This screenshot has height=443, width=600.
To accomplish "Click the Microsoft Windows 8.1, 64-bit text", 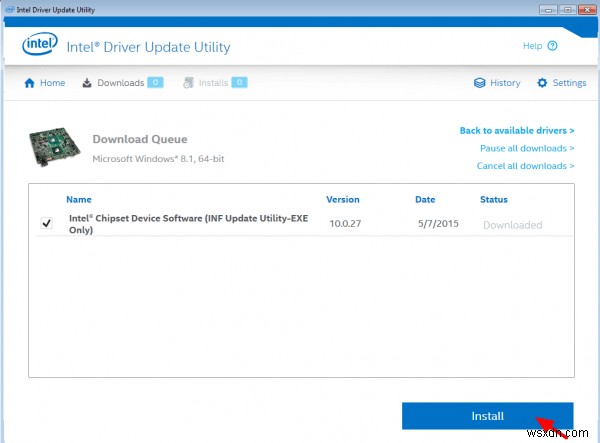I will click(x=158, y=159).
